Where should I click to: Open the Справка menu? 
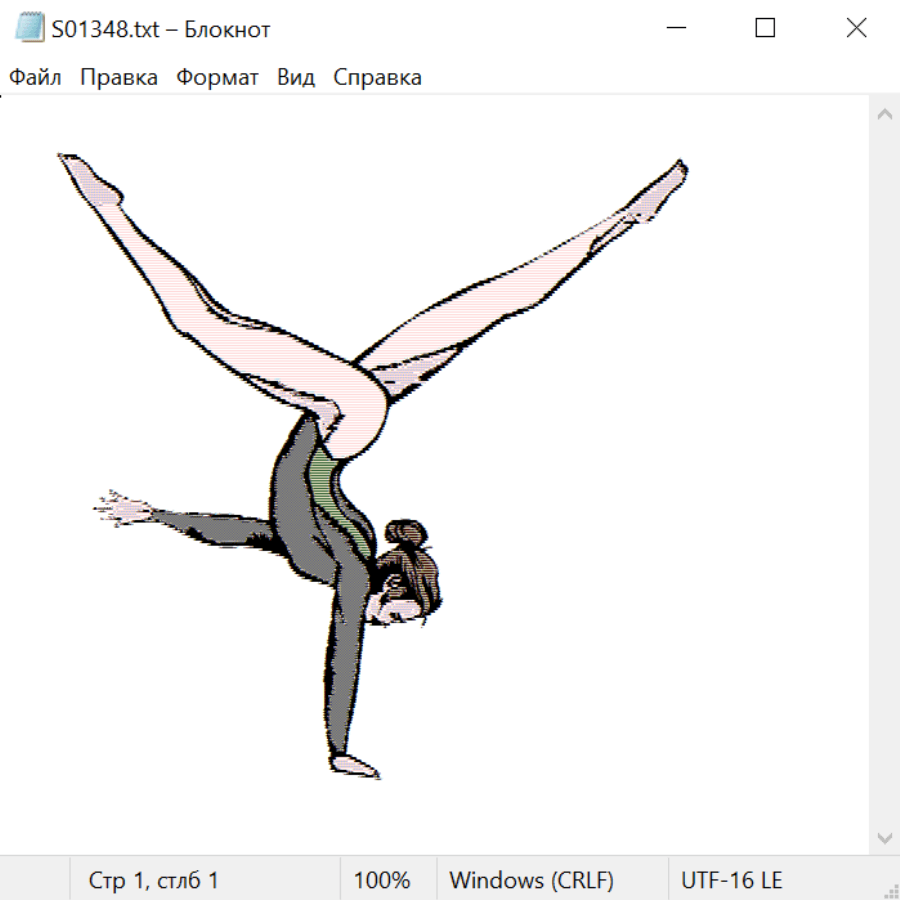[x=377, y=78]
